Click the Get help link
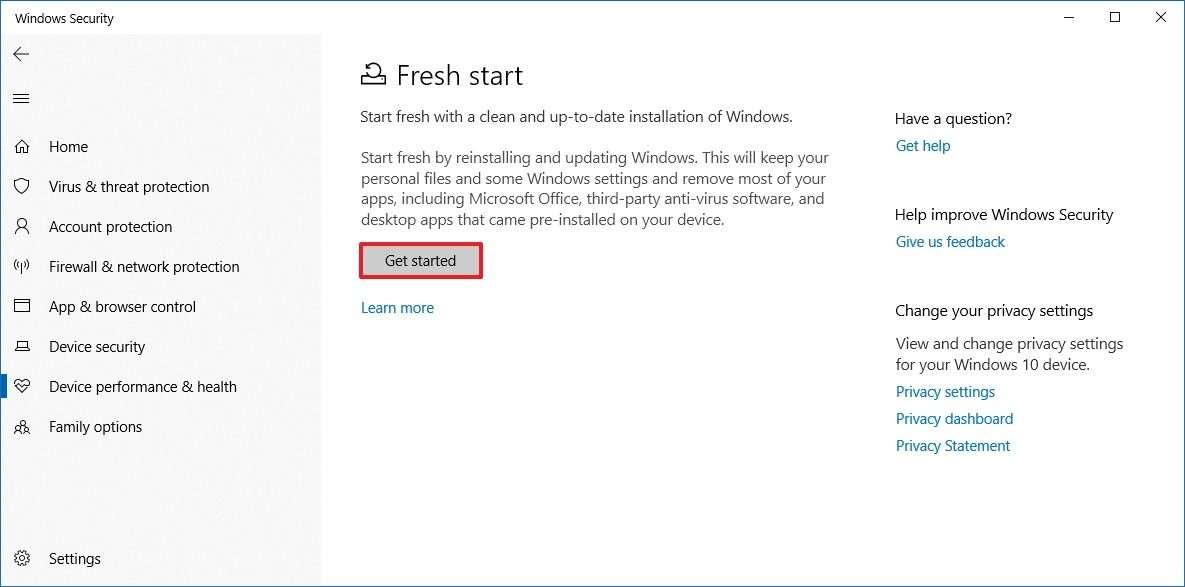This screenshot has width=1185, height=587. point(923,146)
